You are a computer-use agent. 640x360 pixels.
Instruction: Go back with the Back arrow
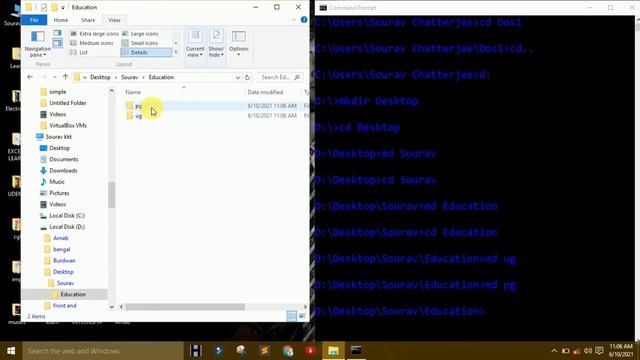(x=30, y=77)
